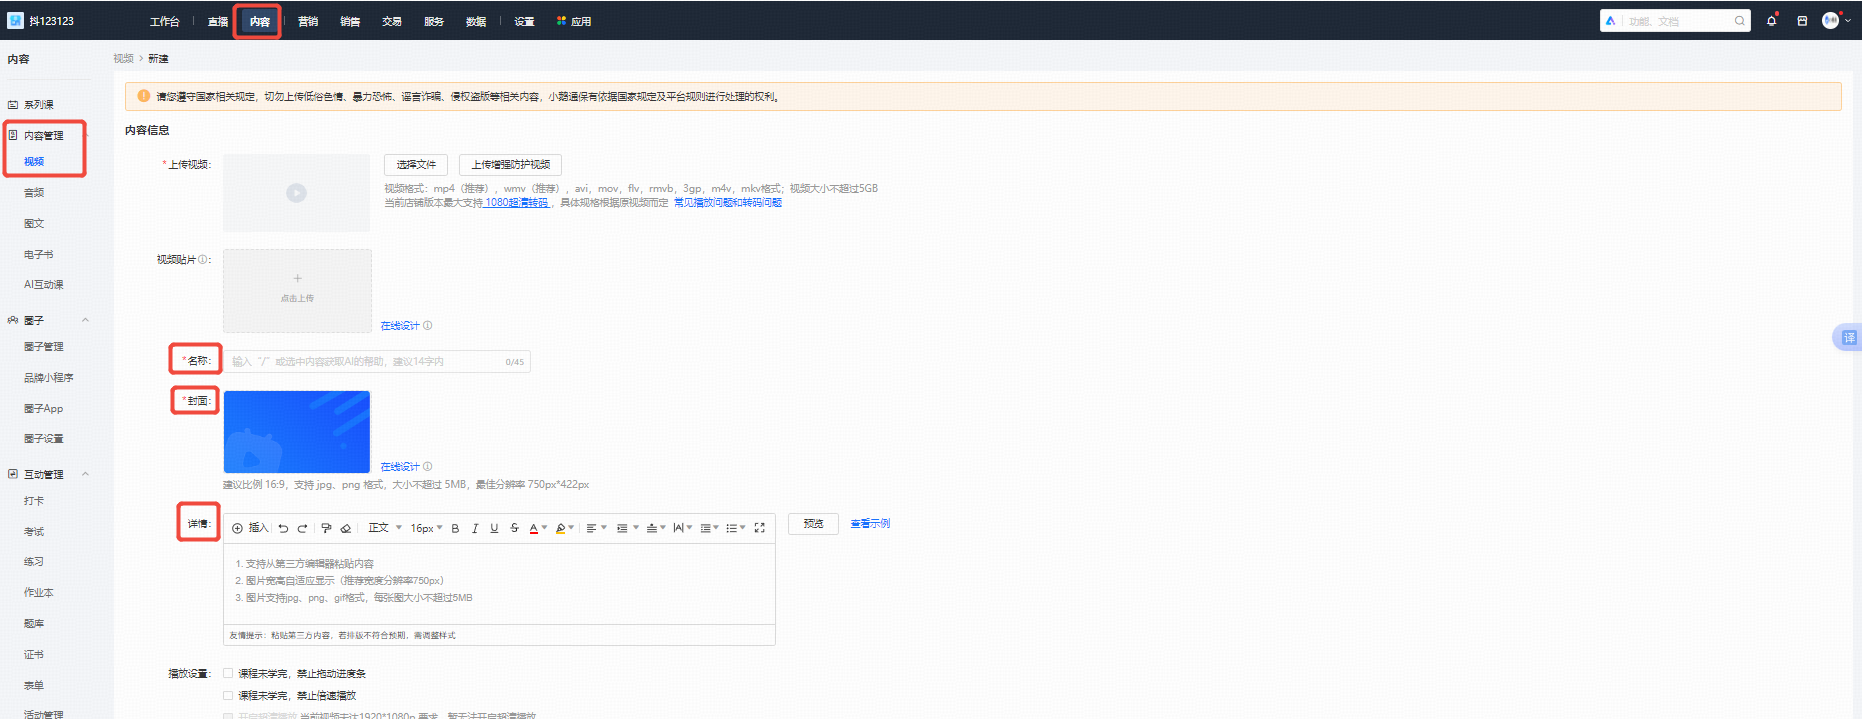Screen dimensions: 1862x719
Task: Collapse the 互动管理 sidebar group
Action: pos(85,474)
